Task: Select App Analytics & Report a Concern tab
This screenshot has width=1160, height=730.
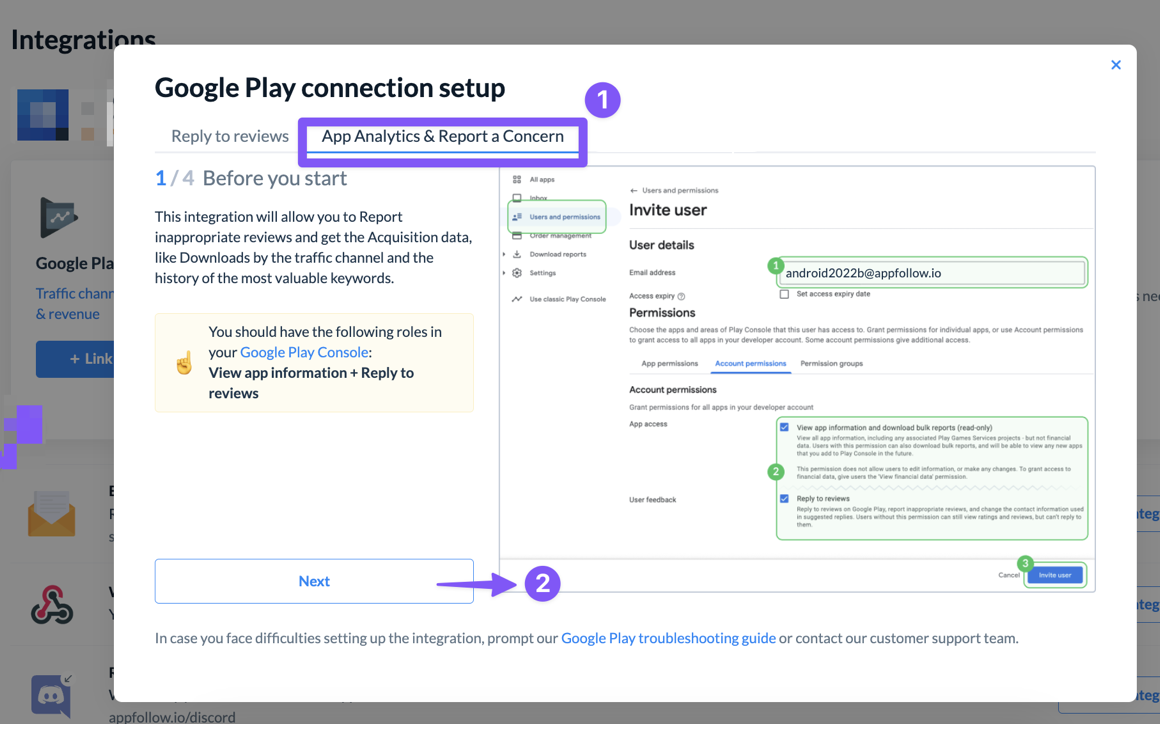Action: click(442, 136)
